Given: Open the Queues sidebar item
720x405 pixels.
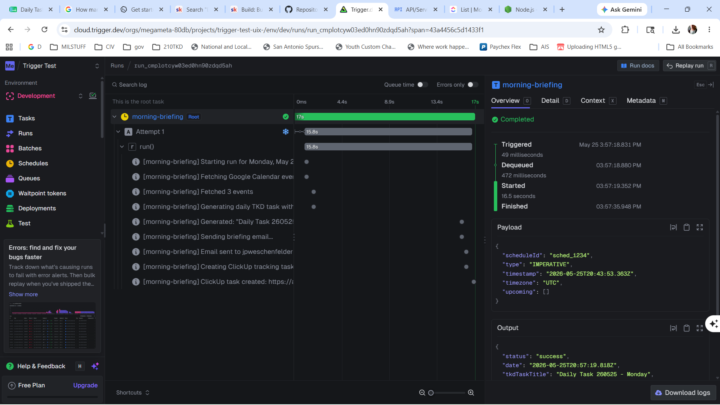Looking at the screenshot, I should pyautogui.click(x=28, y=178).
